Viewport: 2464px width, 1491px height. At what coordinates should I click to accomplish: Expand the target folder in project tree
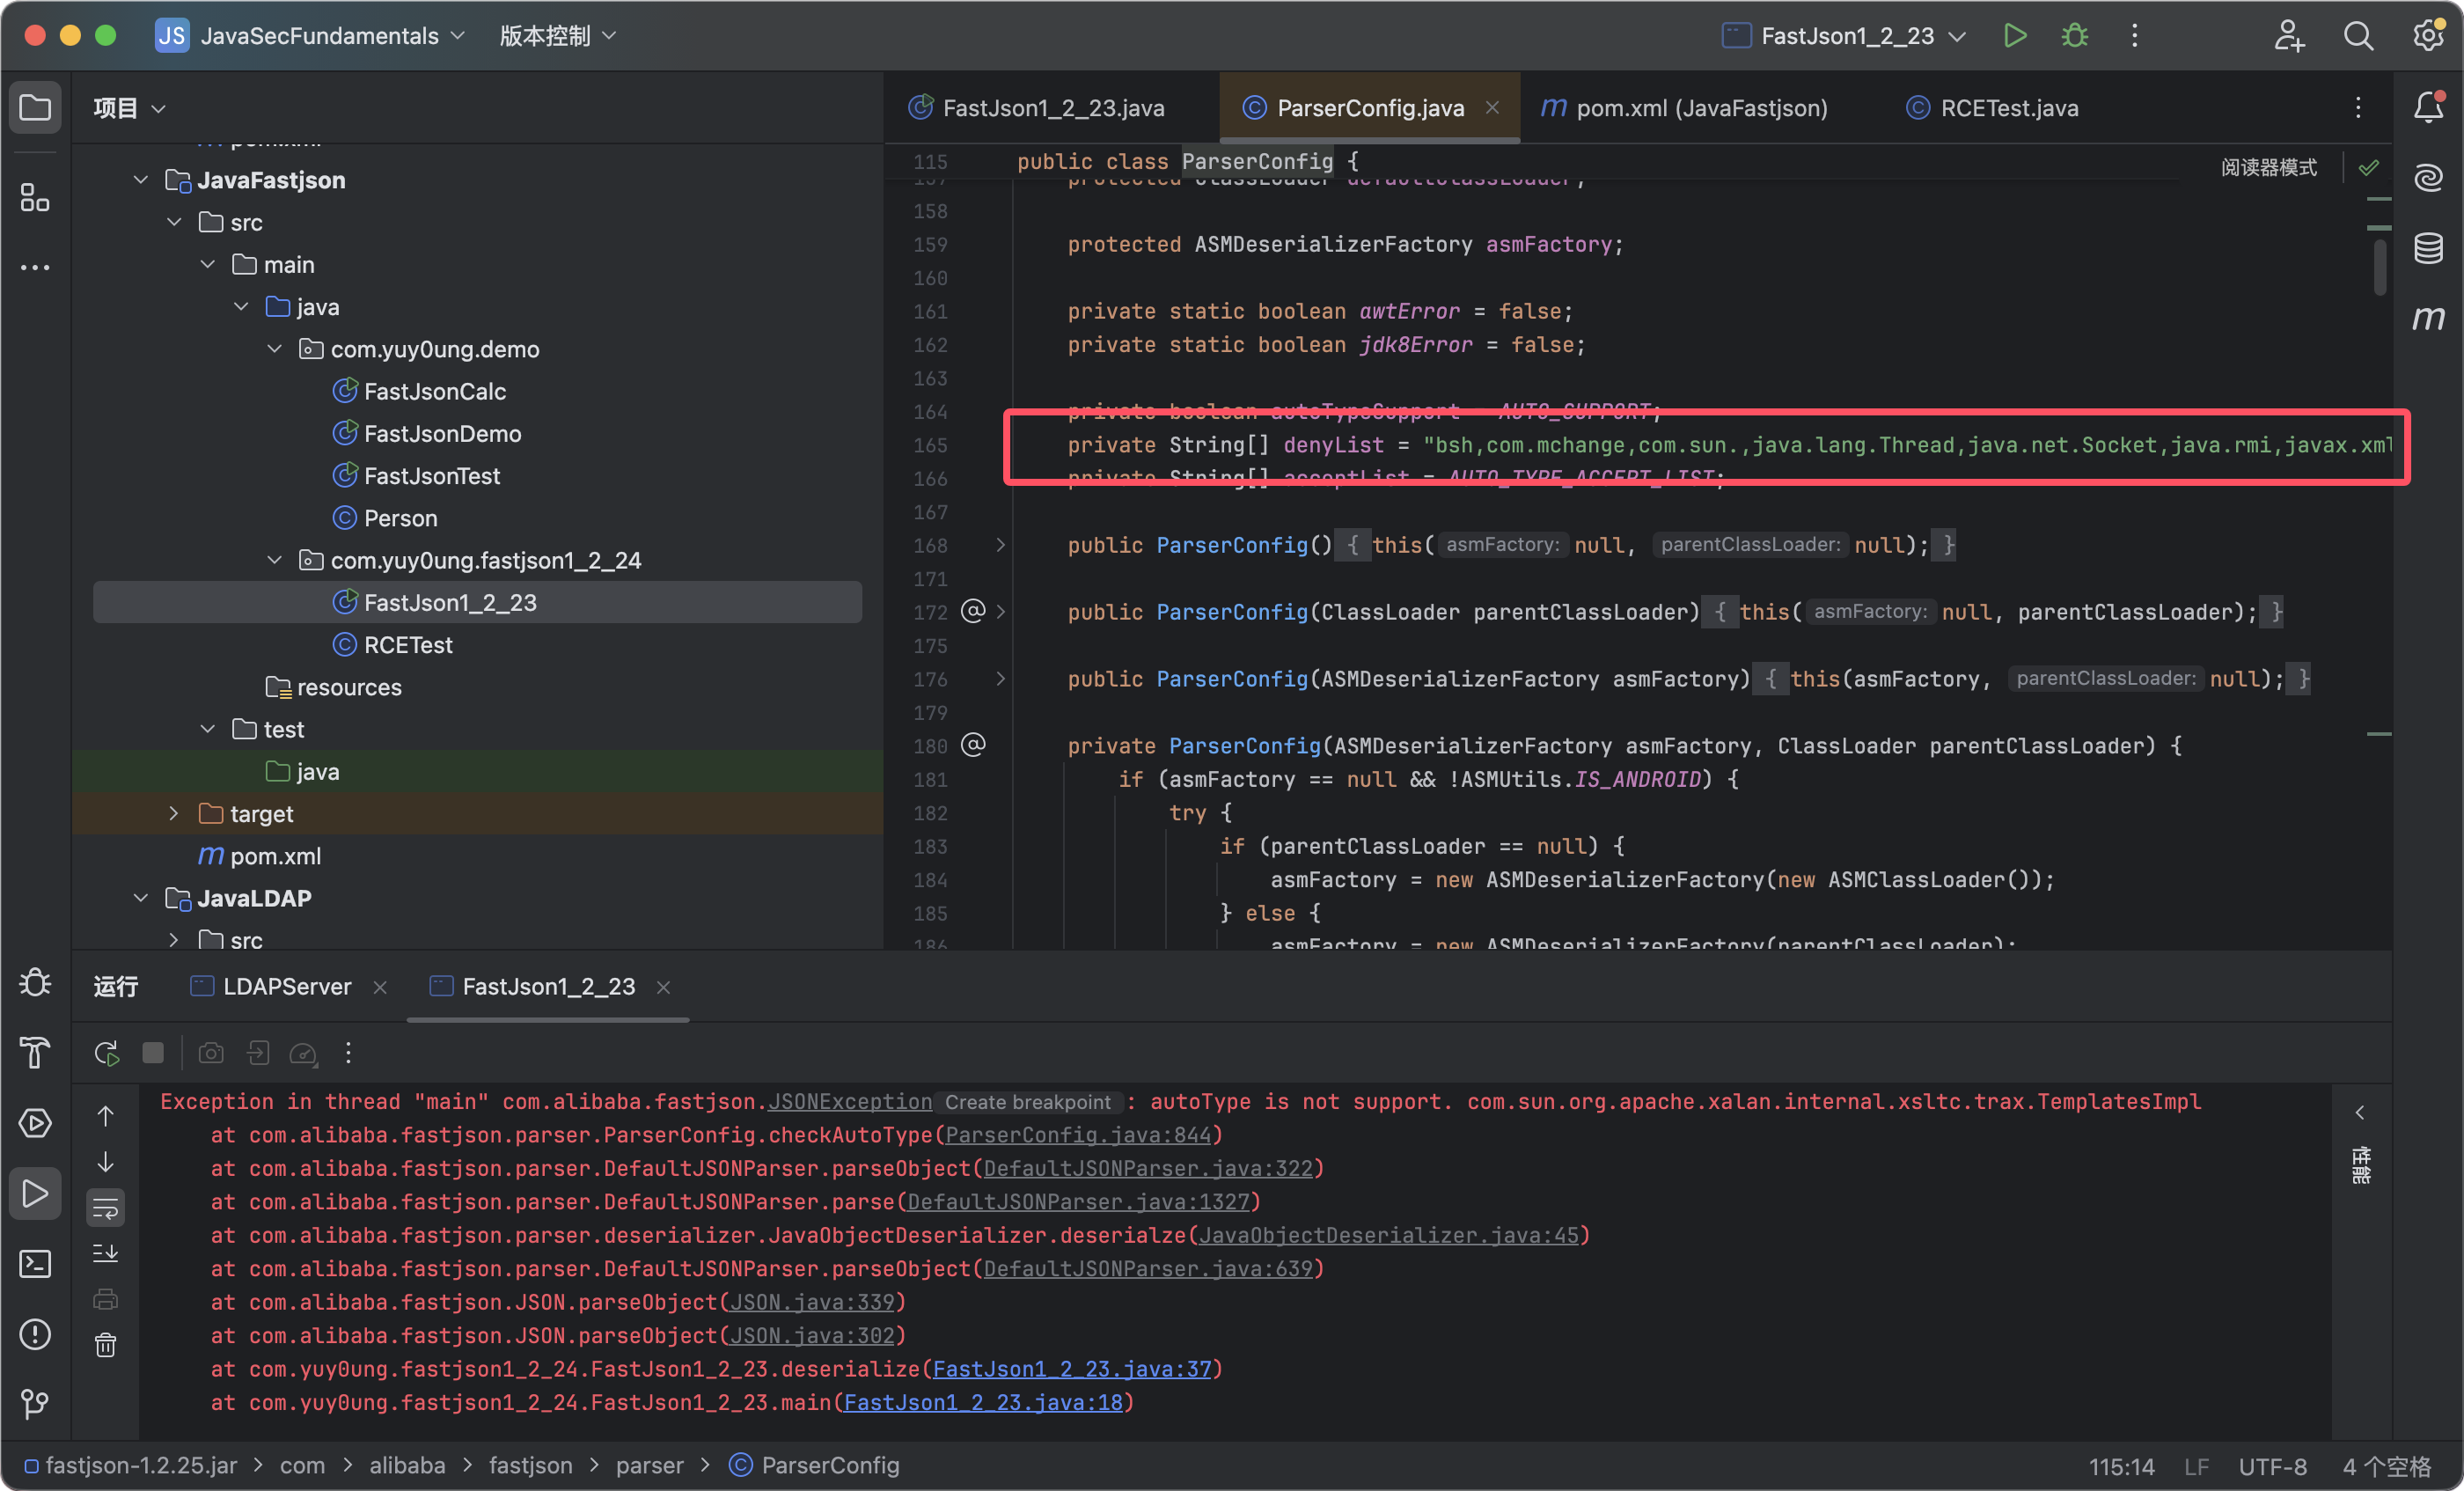(x=174, y=814)
